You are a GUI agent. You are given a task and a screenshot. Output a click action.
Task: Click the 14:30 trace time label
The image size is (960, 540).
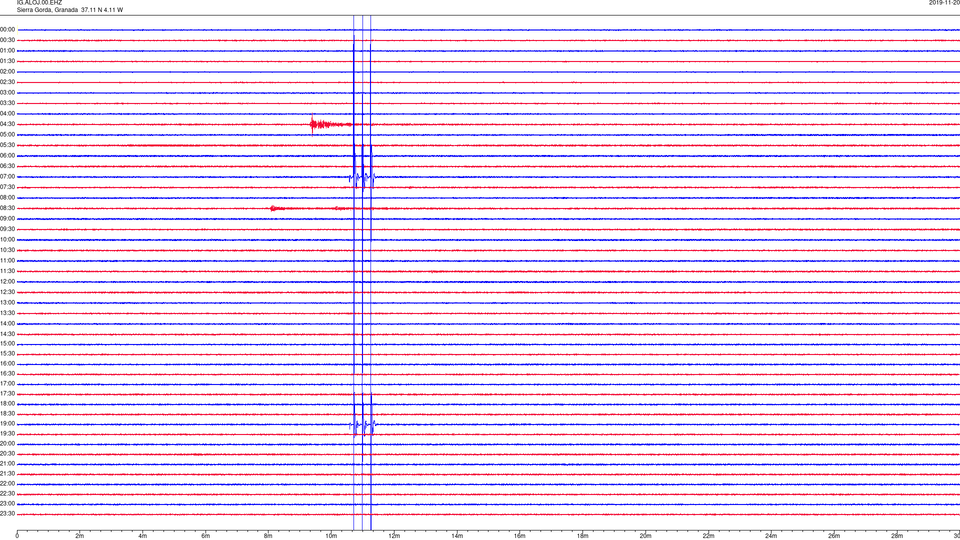click(x=7, y=334)
